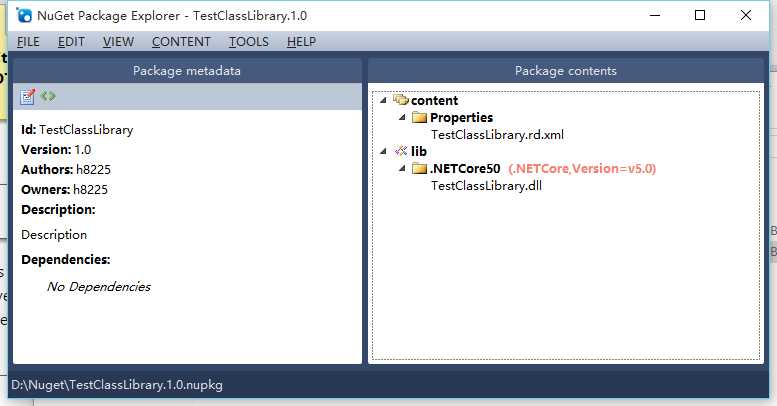Select the TestClassLibrary.dll file
The height and width of the screenshot is (406, 777).
[486, 186]
